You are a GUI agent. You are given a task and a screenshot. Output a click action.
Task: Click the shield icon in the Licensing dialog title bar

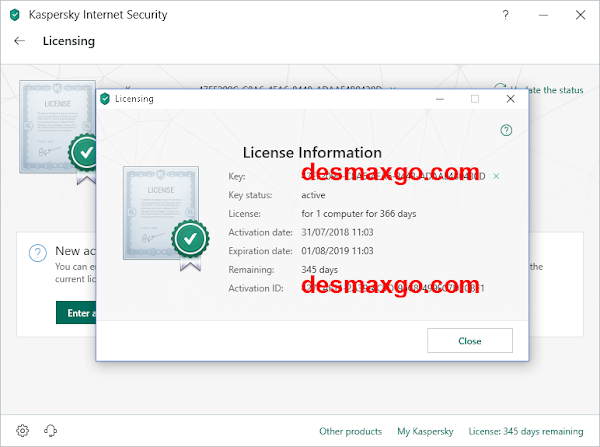[105, 99]
